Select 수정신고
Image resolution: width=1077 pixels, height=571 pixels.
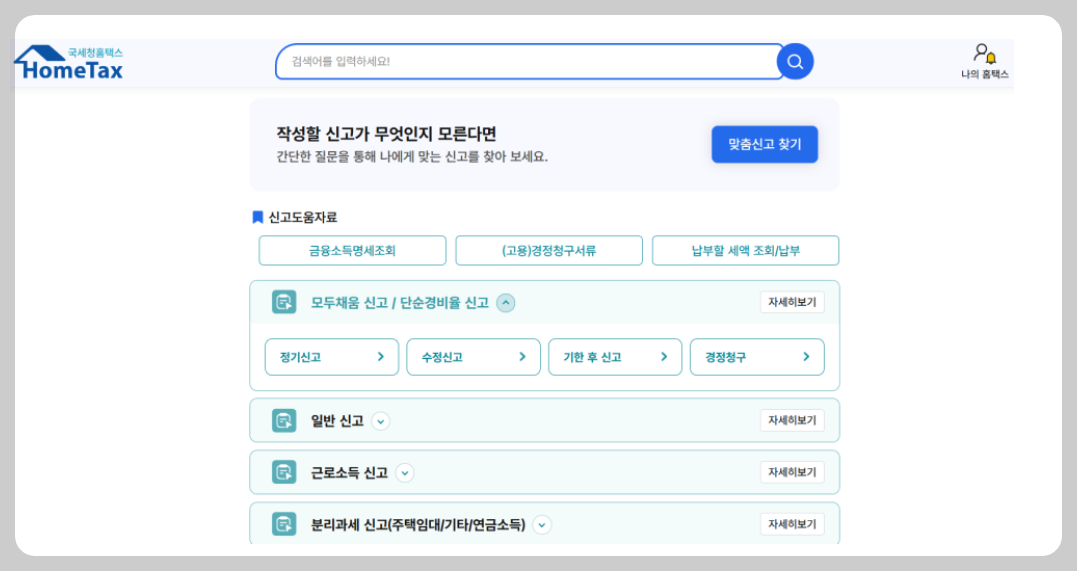(473, 357)
